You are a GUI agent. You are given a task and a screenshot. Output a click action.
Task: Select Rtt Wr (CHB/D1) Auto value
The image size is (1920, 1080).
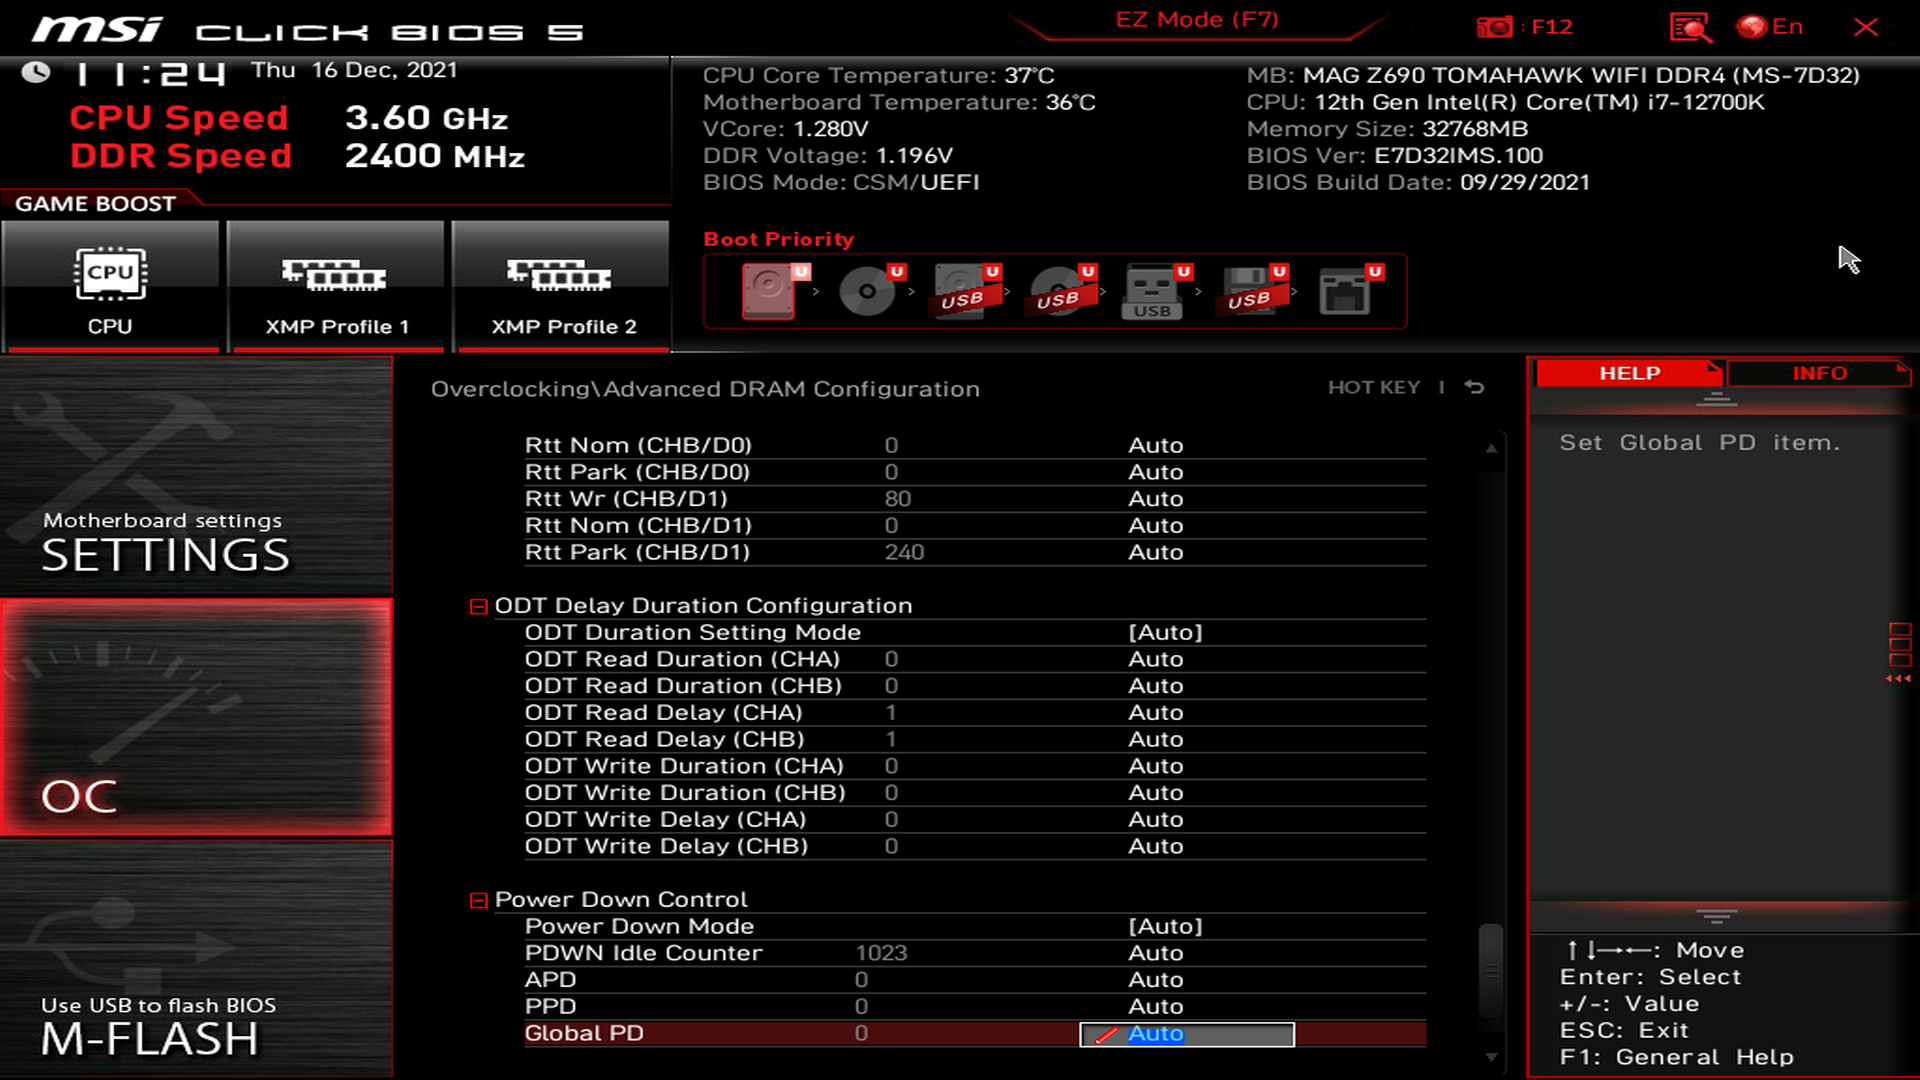coord(1155,499)
